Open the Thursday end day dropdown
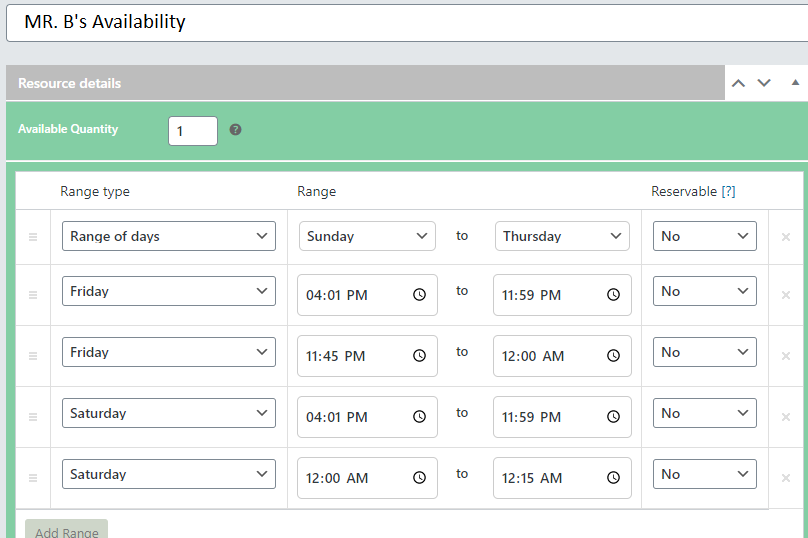The width and height of the screenshot is (808, 538). point(562,236)
